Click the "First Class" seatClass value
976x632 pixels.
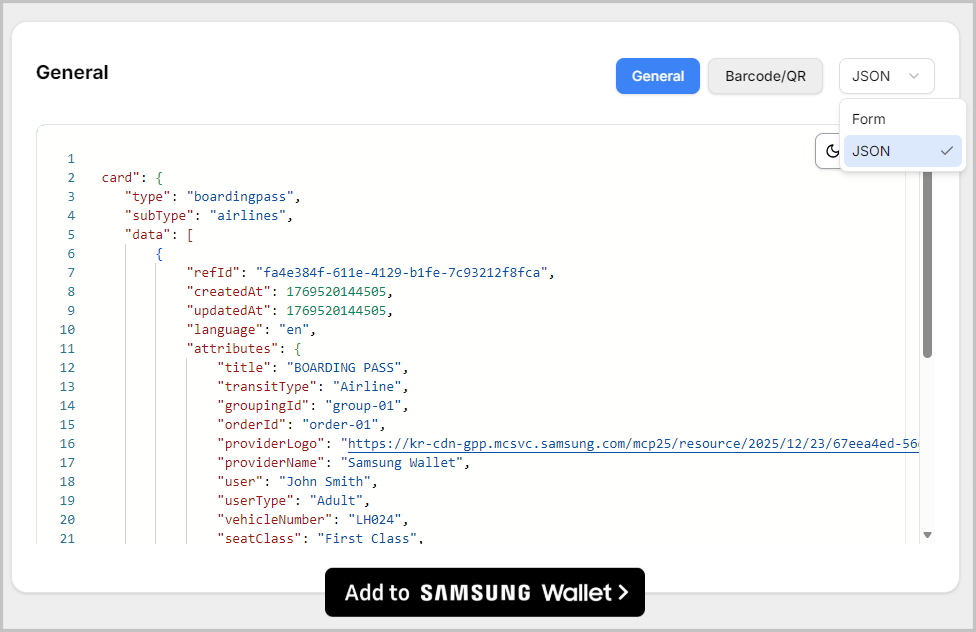tap(366, 539)
